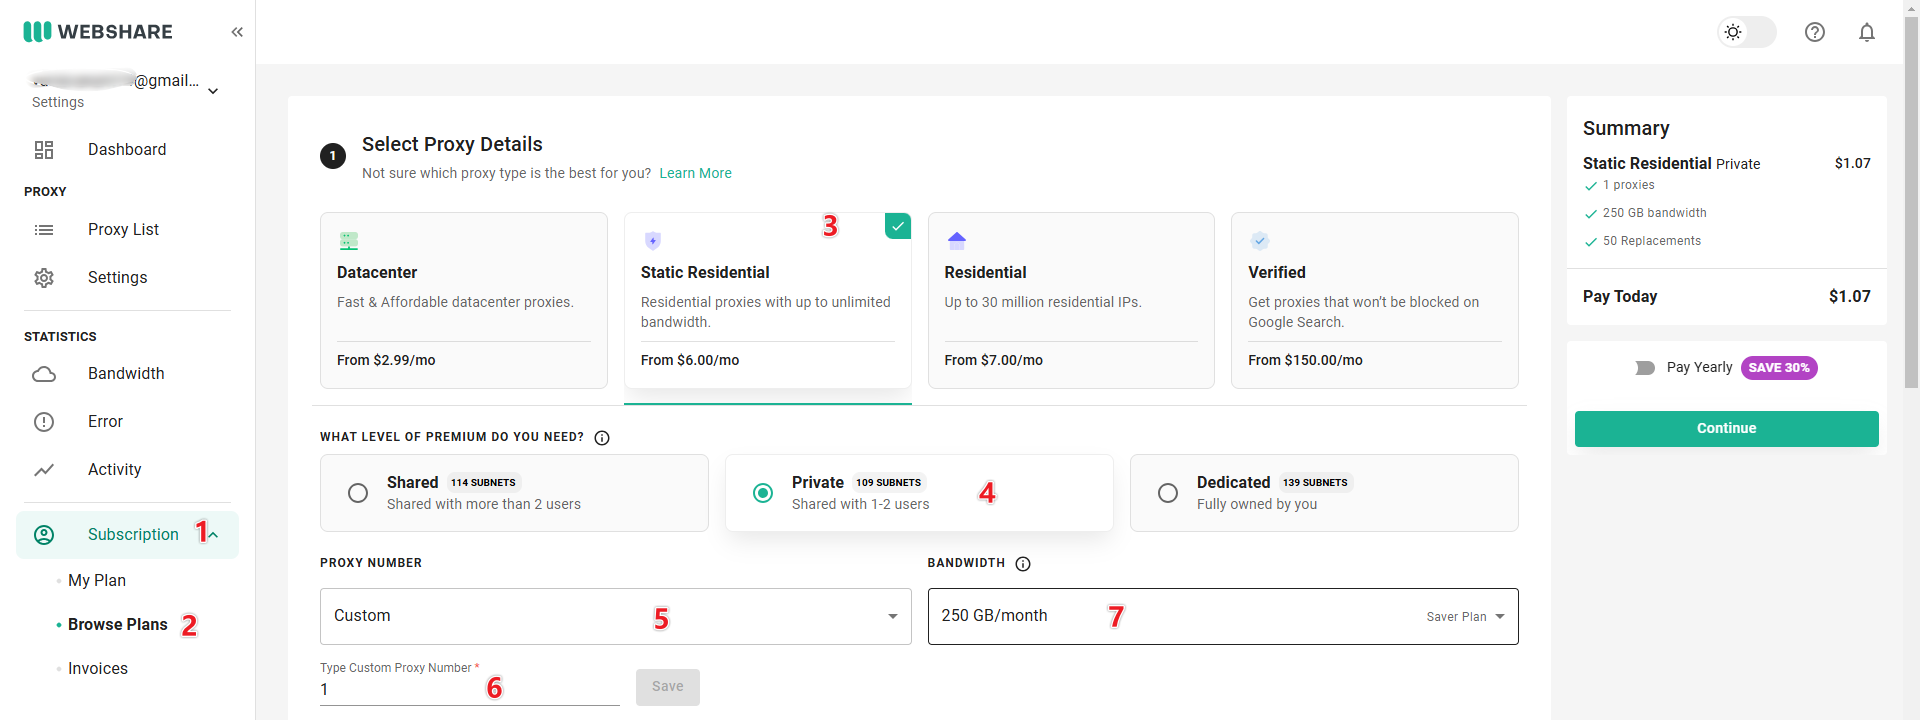The height and width of the screenshot is (720, 1920).
Task: Click the Proxy List lines icon
Action: click(x=44, y=230)
